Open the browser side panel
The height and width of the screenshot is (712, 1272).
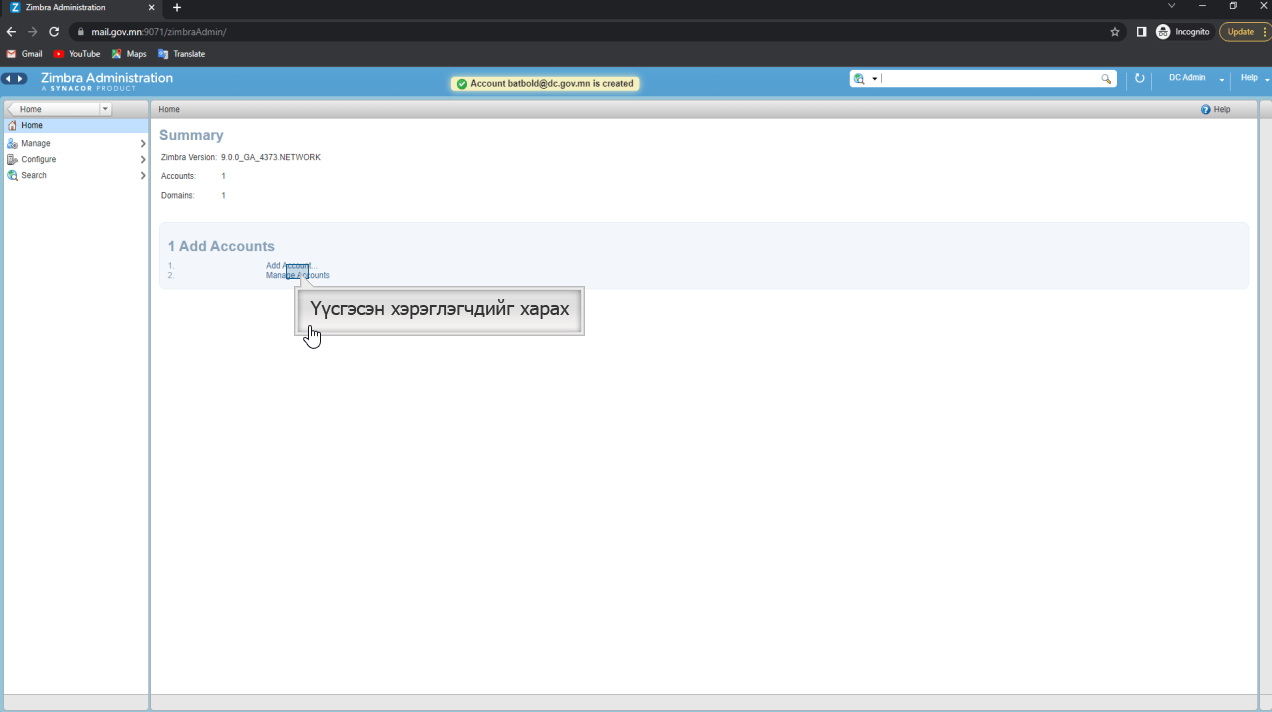(x=1141, y=32)
